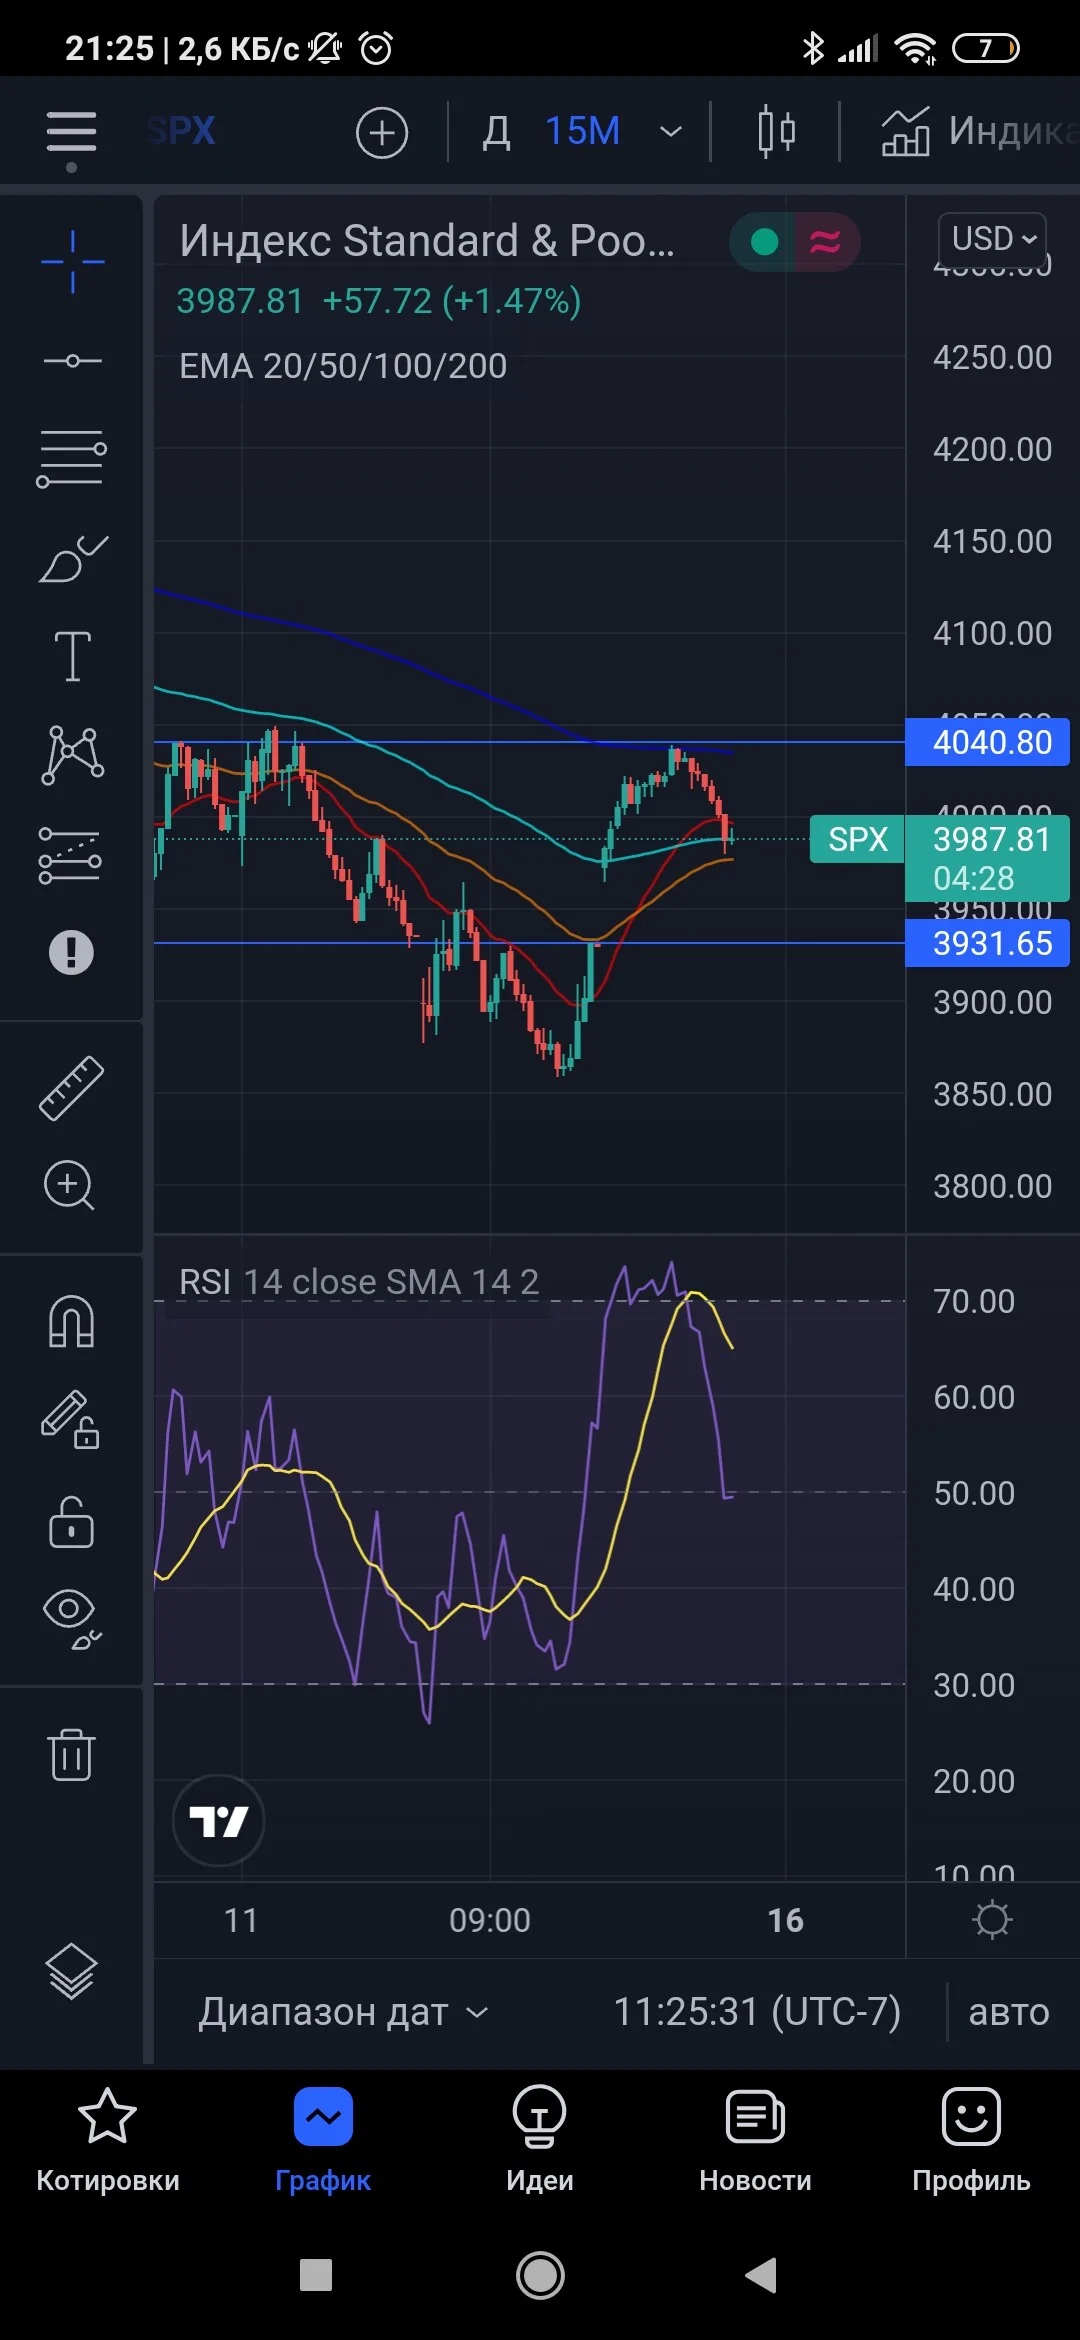
Task: Open the Indicators panel
Action: (978, 131)
